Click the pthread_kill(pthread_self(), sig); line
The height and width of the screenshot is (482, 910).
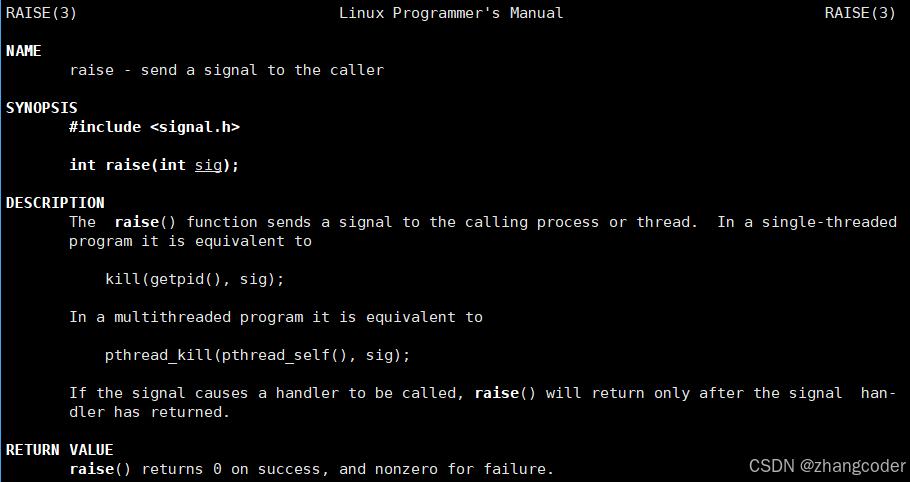(x=257, y=356)
